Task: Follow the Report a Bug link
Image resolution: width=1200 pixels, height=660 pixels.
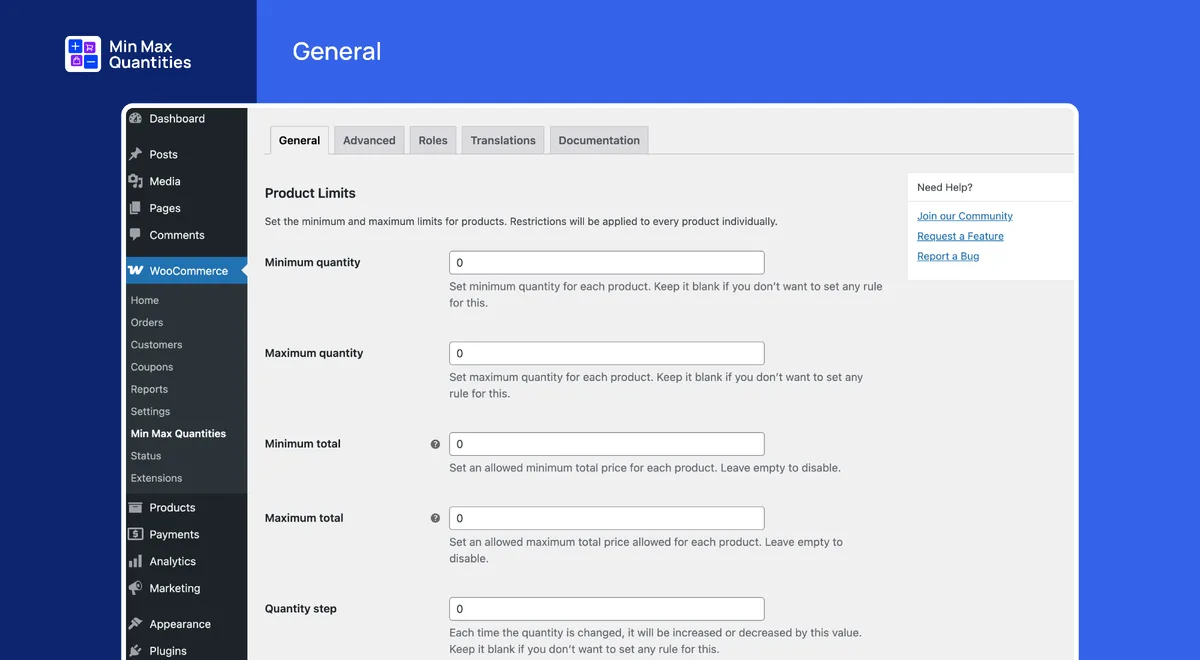Action: (948, 256)
